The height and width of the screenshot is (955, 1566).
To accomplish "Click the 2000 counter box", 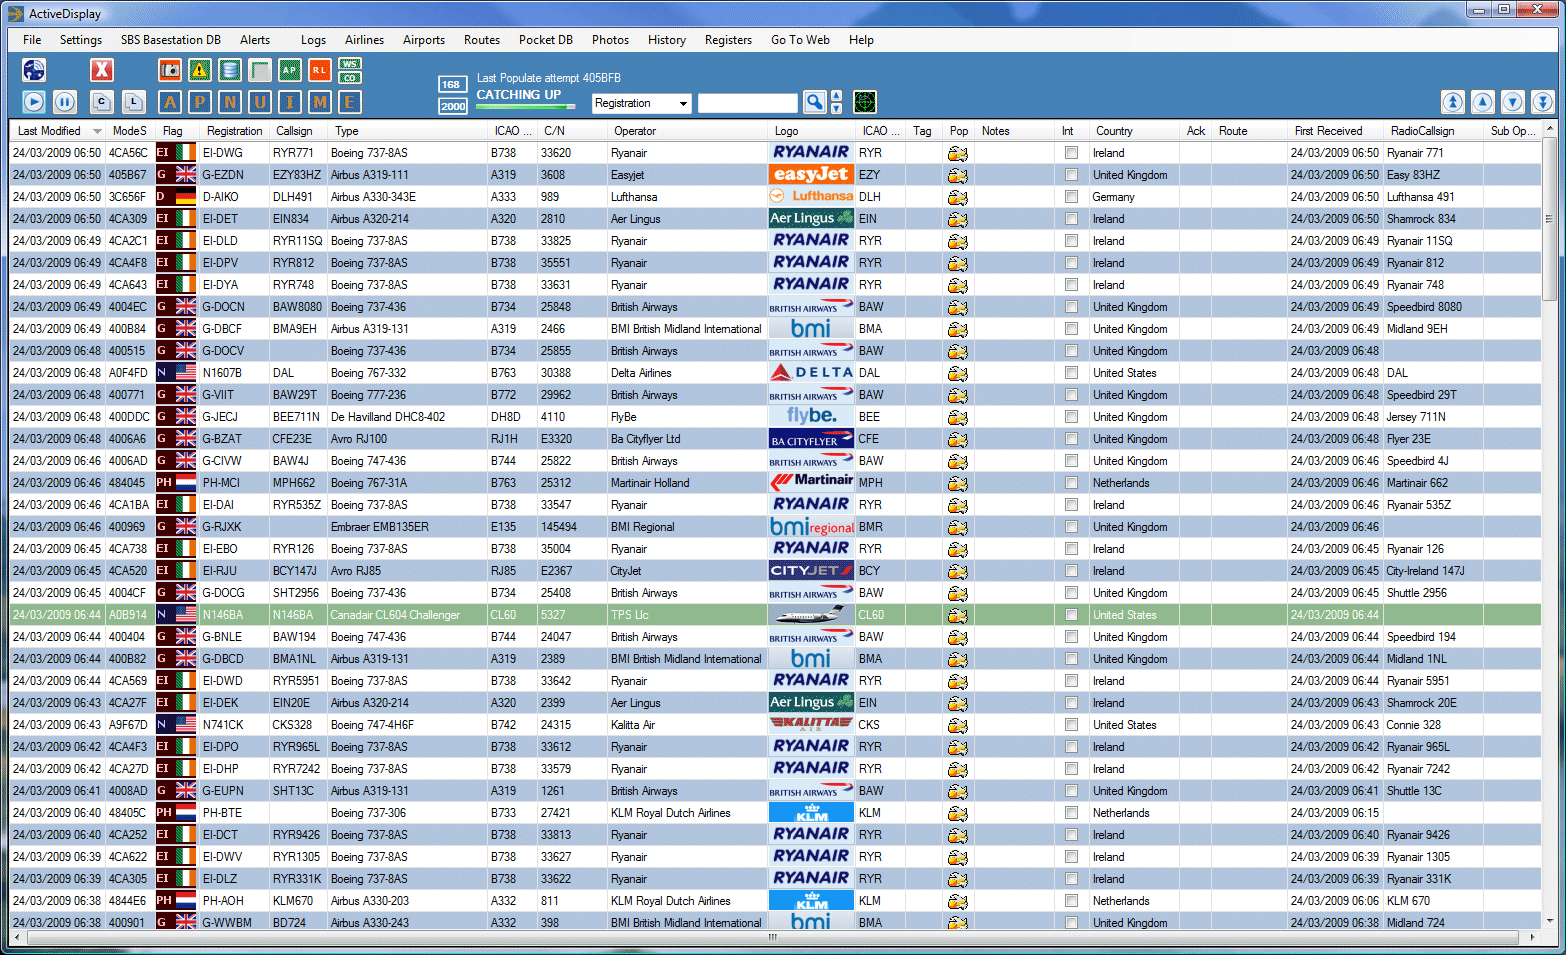I will pos(453,106).
